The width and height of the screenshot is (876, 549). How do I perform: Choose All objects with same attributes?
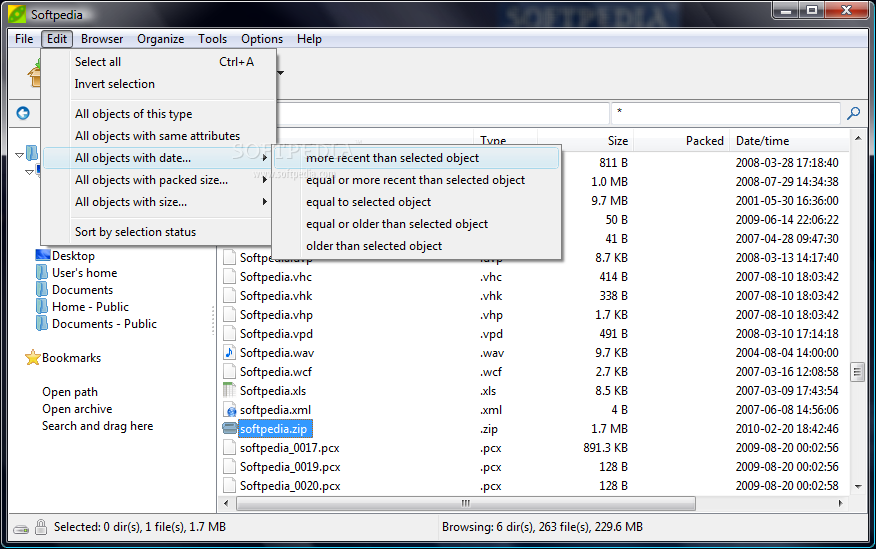coord(156,136)
